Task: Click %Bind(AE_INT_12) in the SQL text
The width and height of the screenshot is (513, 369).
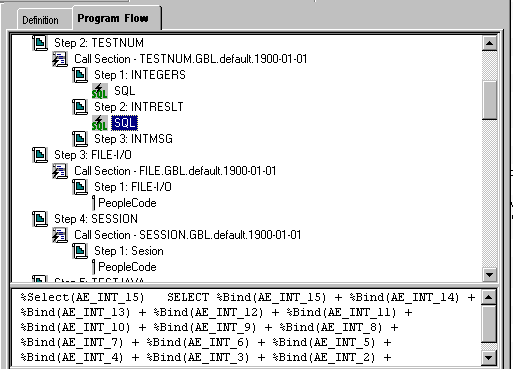Action: [208, 312]
